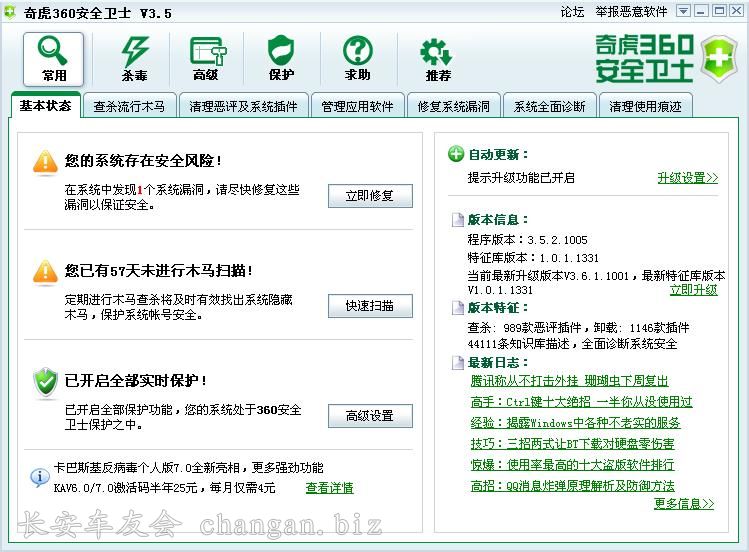
Task: Open news link 腾讯称从不打击外挂 珊瑚虫下周复出
Action: tap(569, 381)
